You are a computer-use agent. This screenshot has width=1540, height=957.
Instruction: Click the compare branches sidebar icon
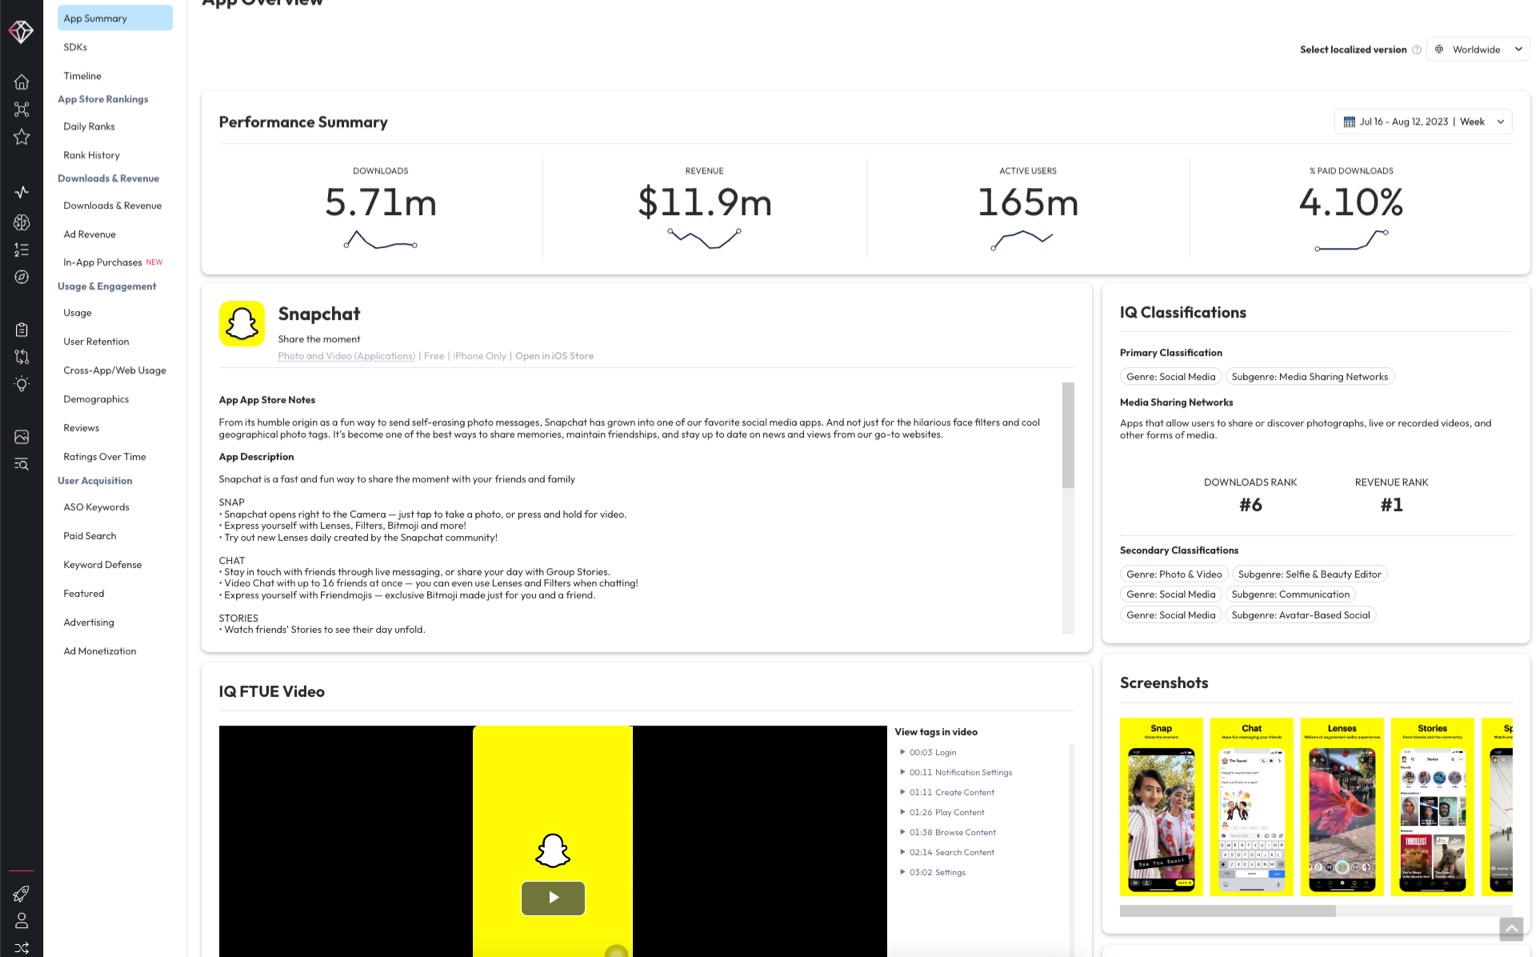(x=21, y=357)
